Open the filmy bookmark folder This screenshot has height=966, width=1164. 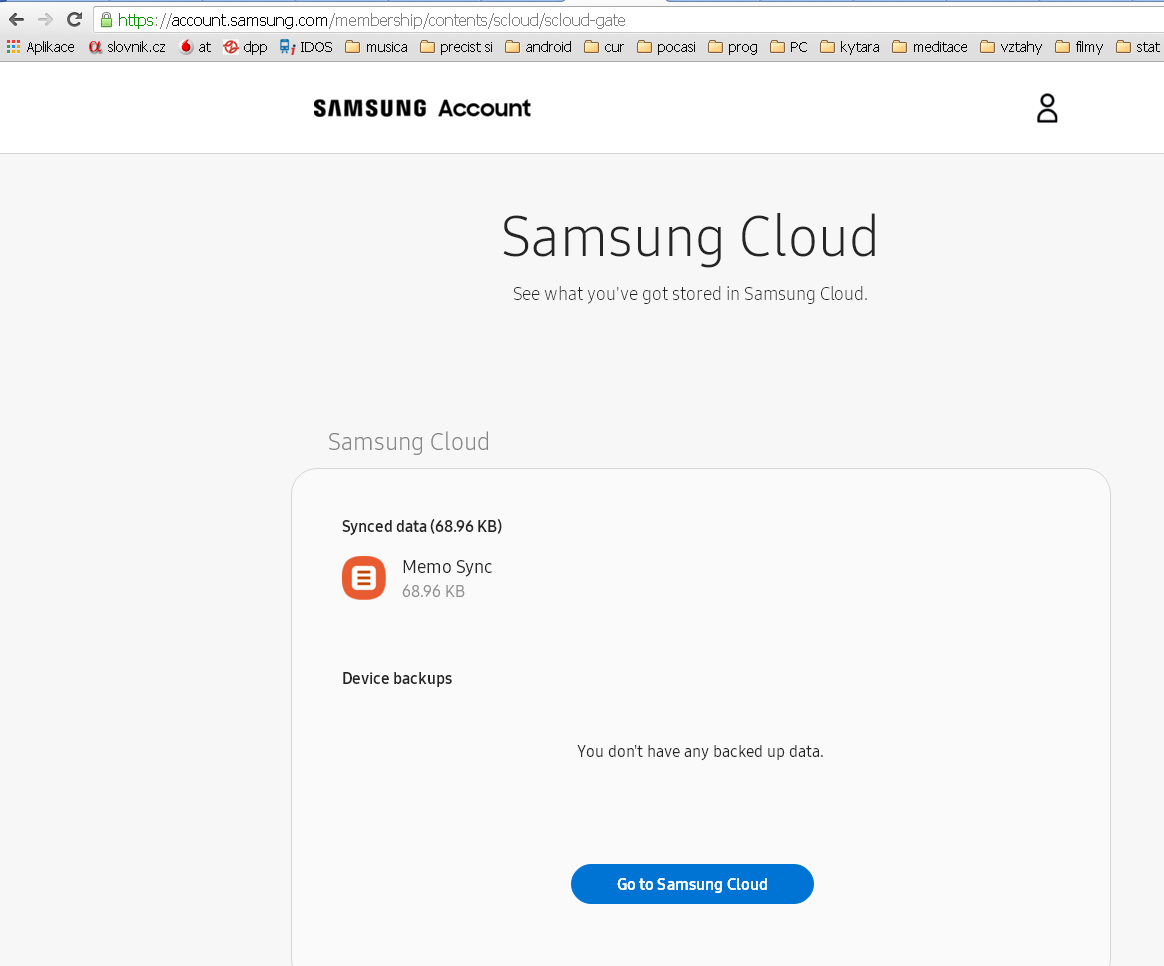[1079, 47]
